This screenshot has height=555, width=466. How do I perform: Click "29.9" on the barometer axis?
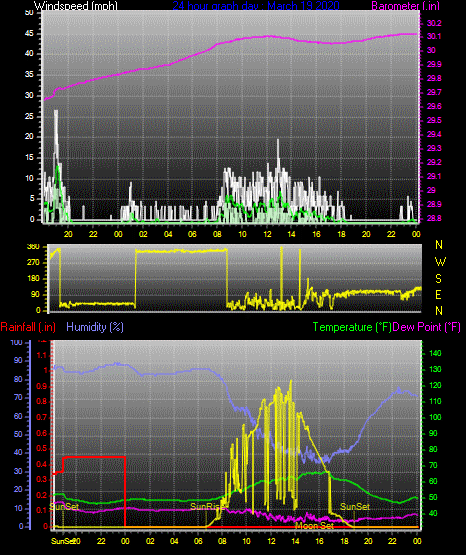click(x=434, y=64)
